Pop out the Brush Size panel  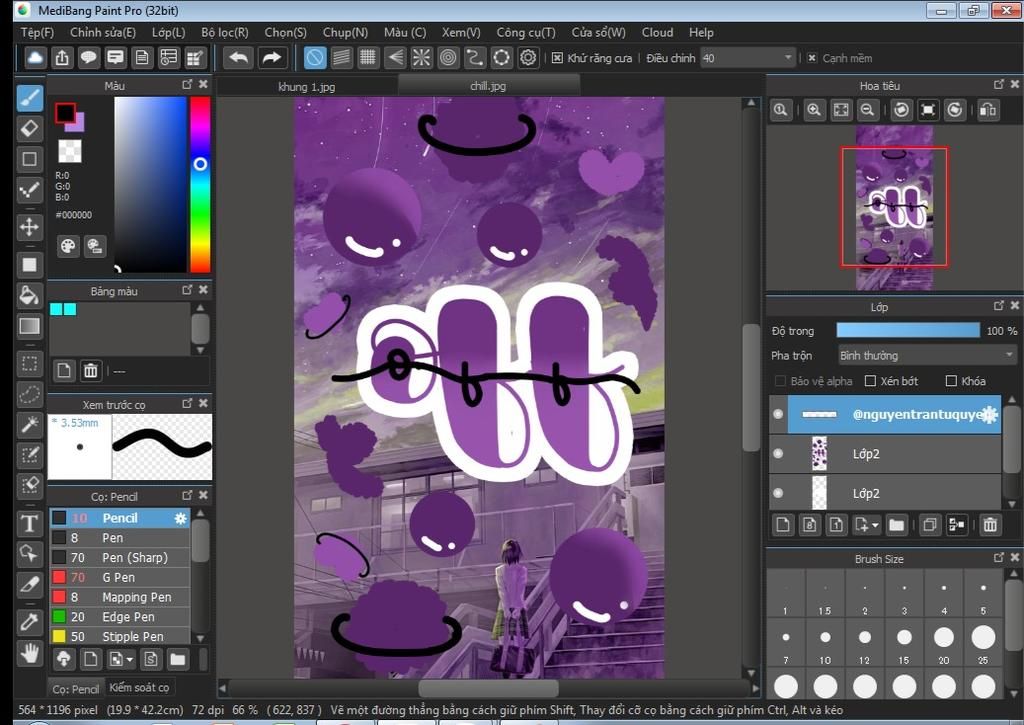998,558
